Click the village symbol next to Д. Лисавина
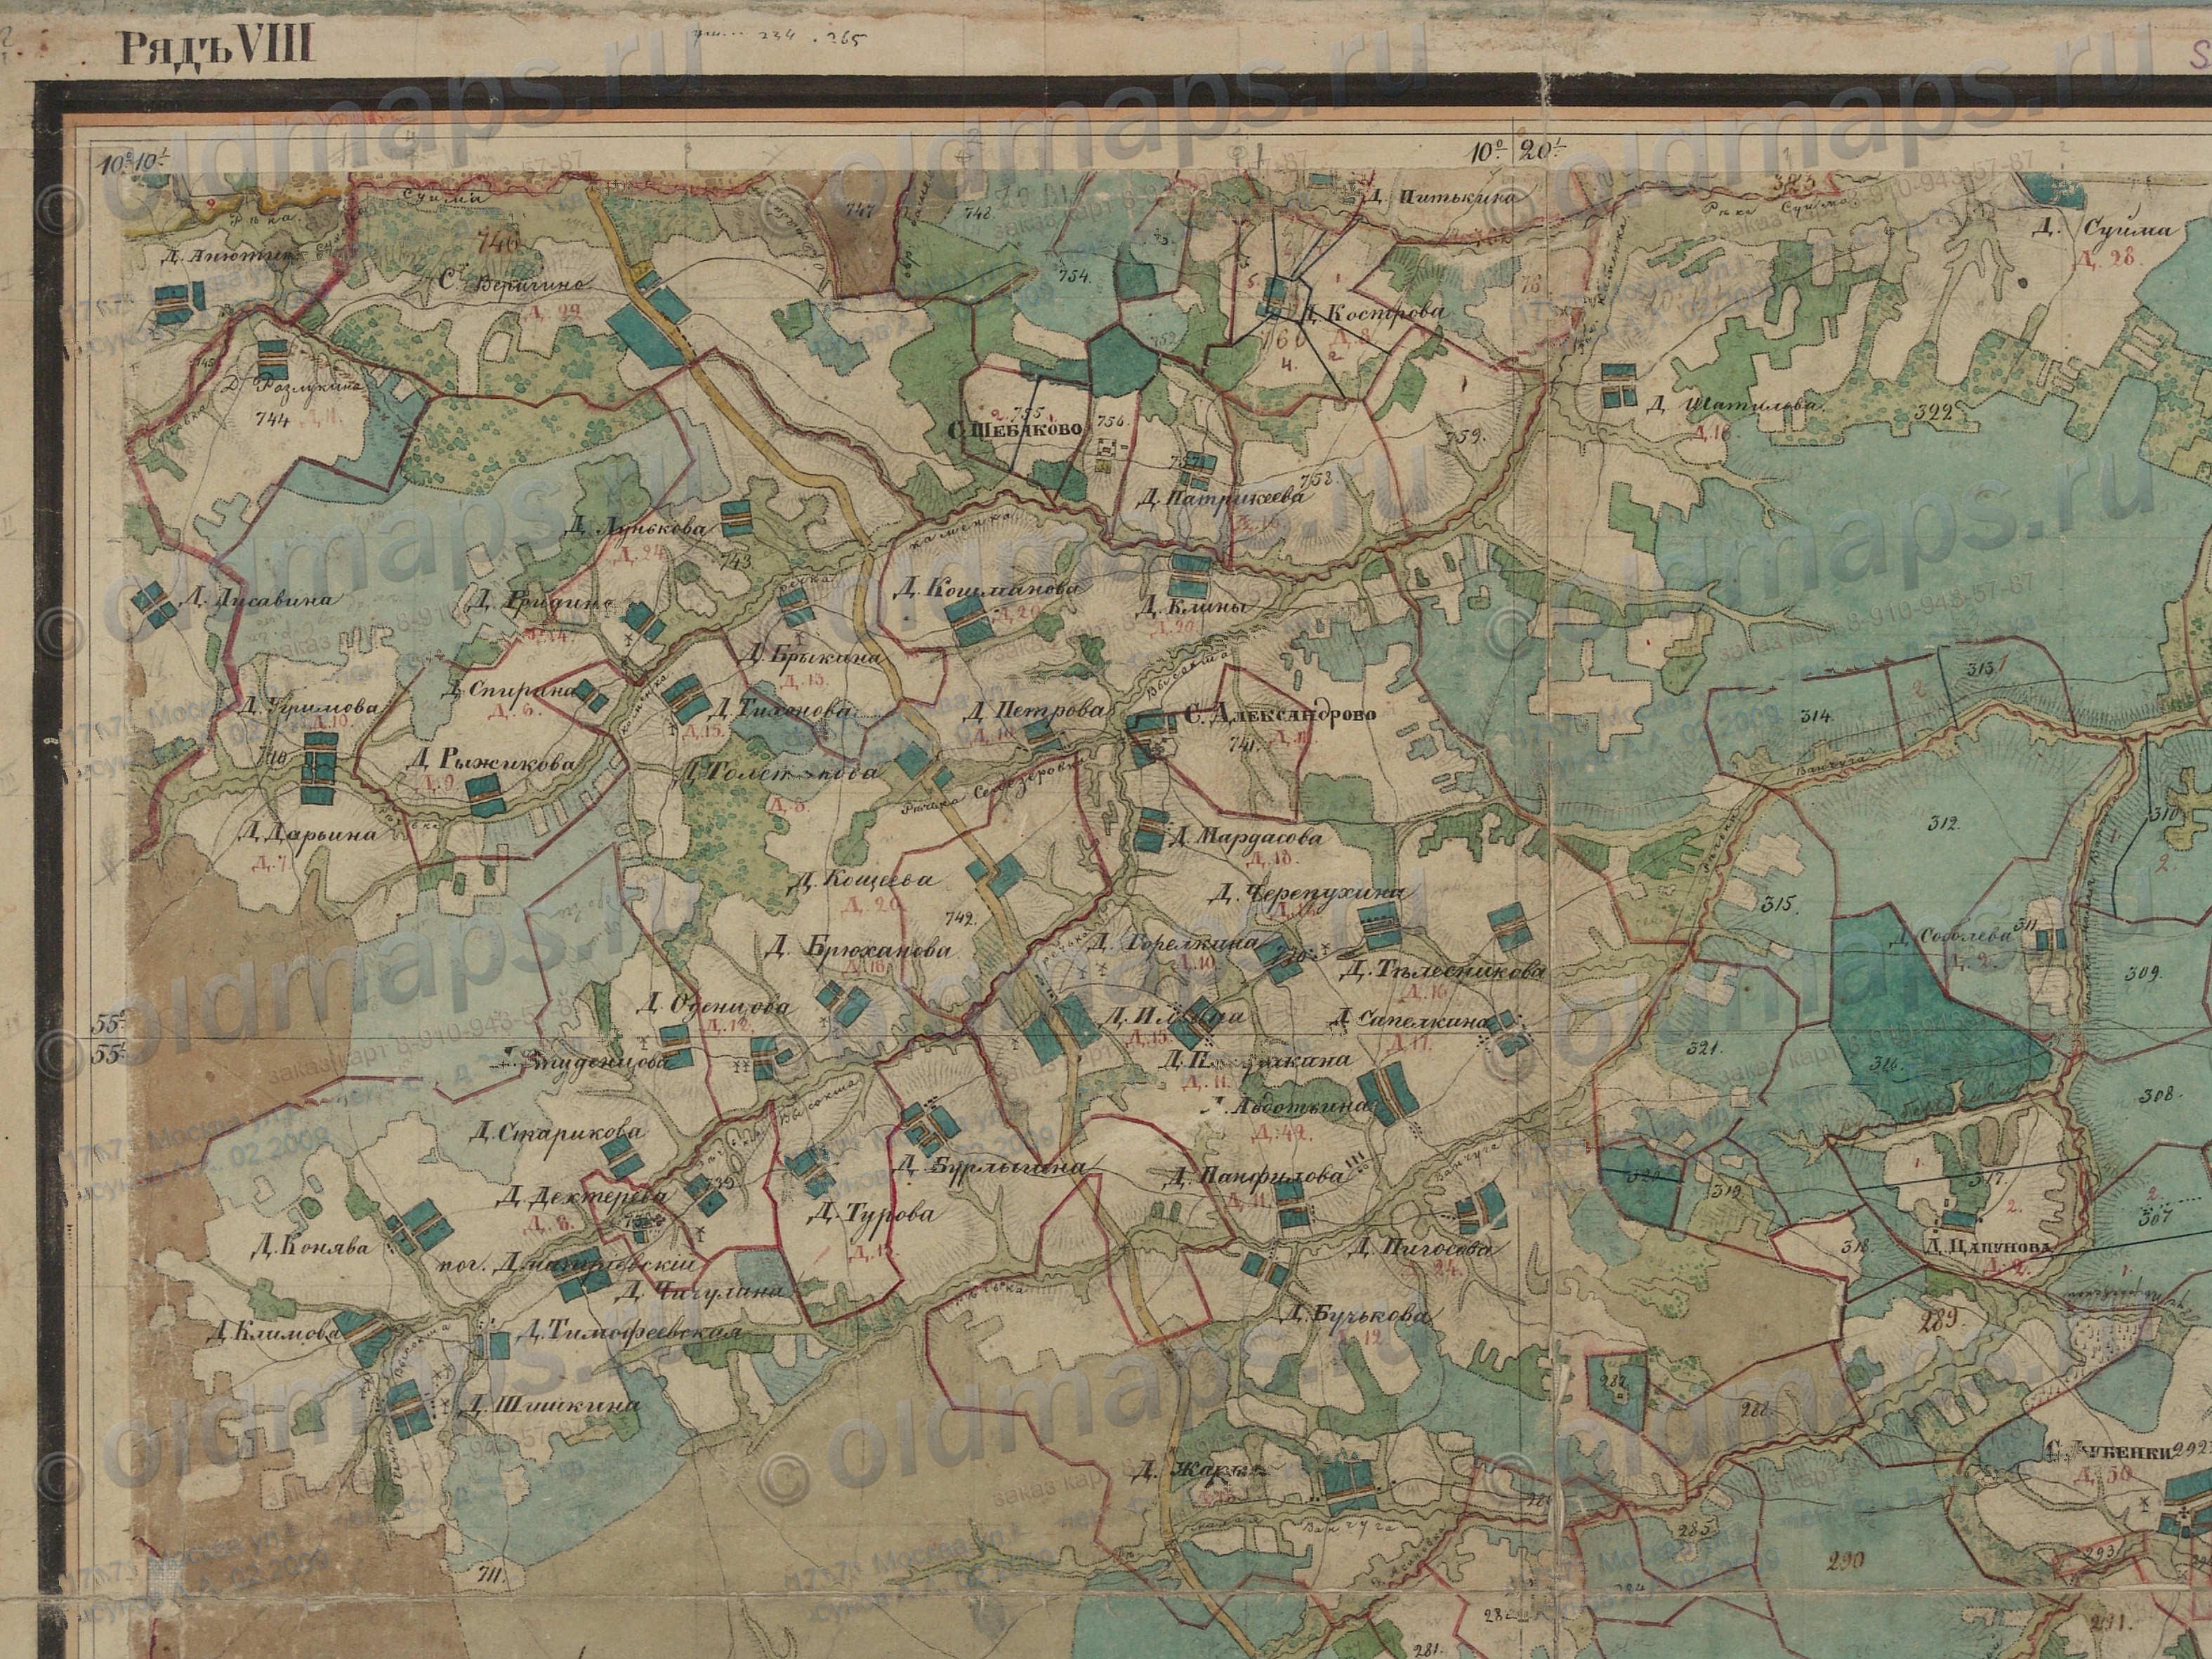The height and width of the screenshot is (1659, 2212). [x=155, y=603]
